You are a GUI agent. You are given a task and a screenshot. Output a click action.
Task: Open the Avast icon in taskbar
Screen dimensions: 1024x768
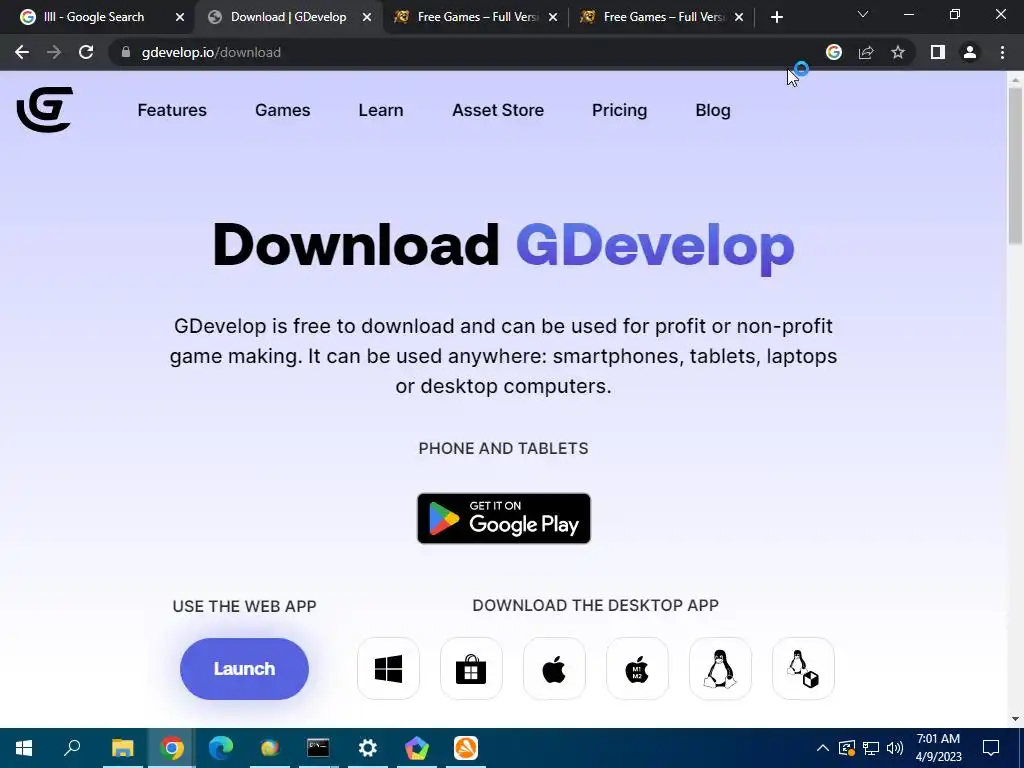click(466, 748)
